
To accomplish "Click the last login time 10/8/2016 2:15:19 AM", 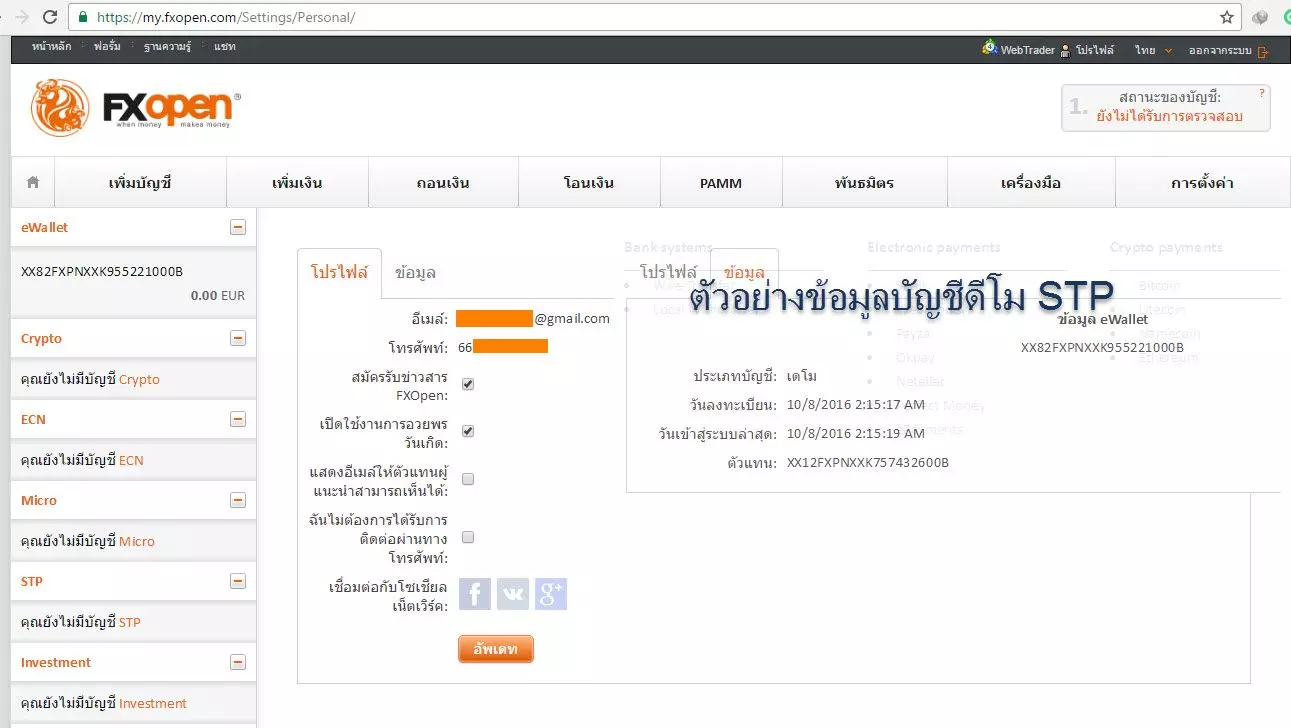I will click(856, 433).
